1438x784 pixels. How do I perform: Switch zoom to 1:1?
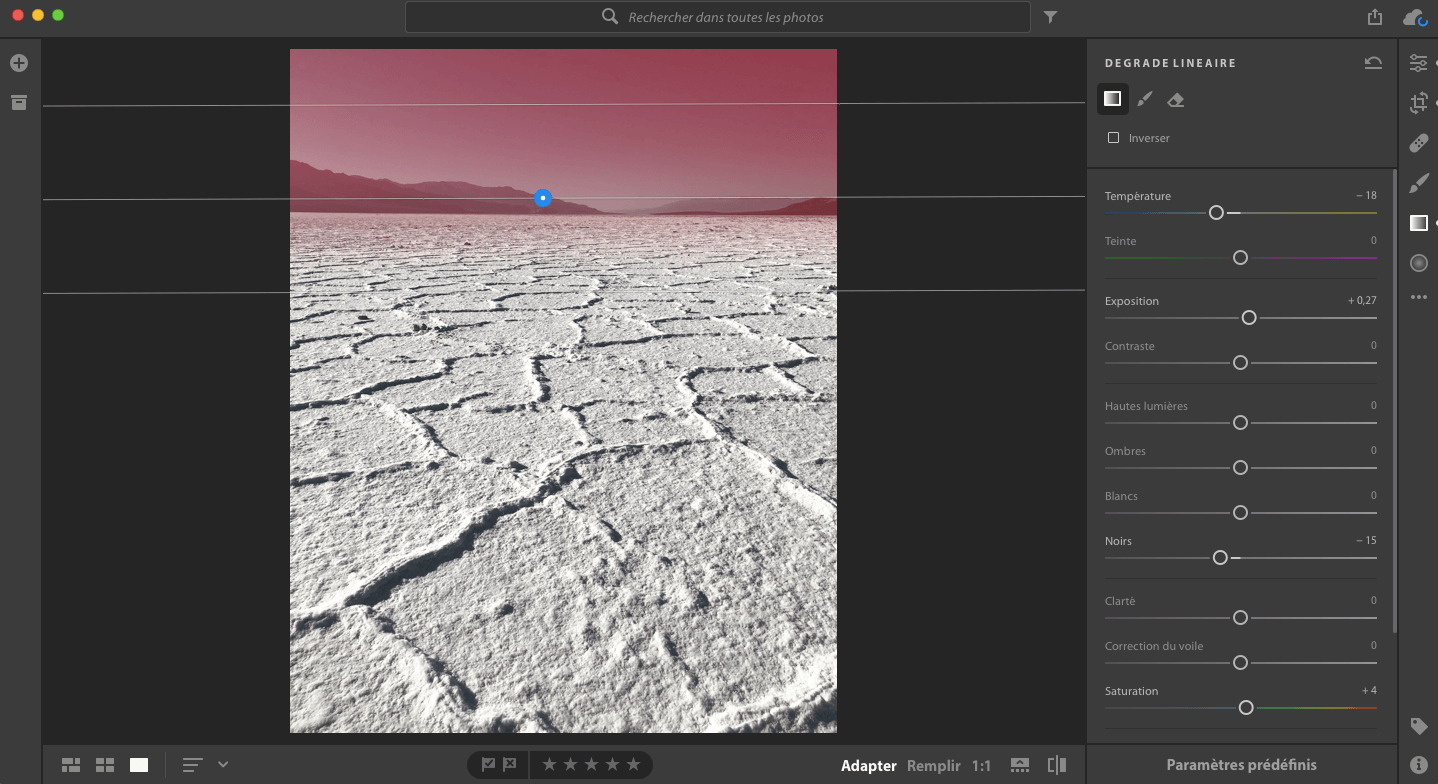[981, 766]
